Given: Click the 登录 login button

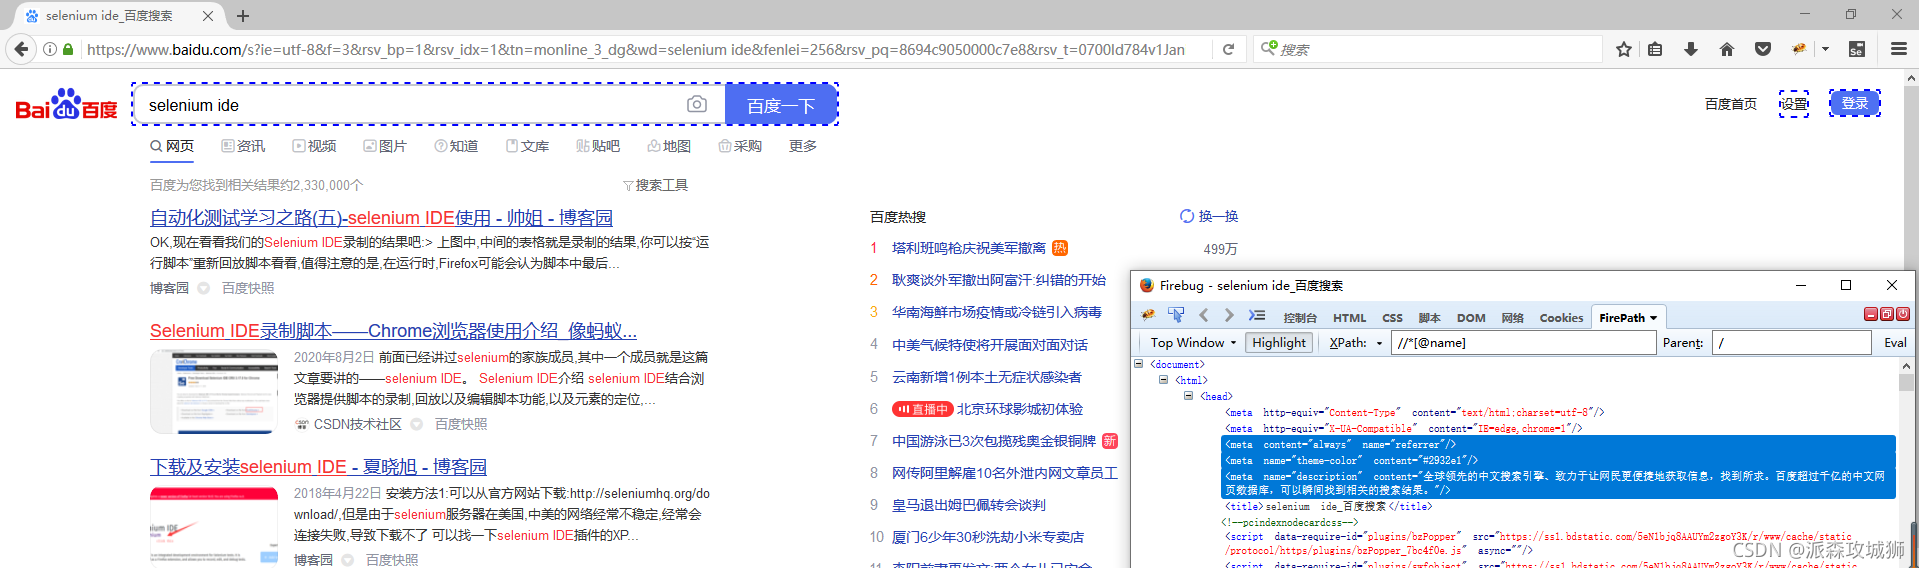Looking at the screenshot, I should [1854, 103].
